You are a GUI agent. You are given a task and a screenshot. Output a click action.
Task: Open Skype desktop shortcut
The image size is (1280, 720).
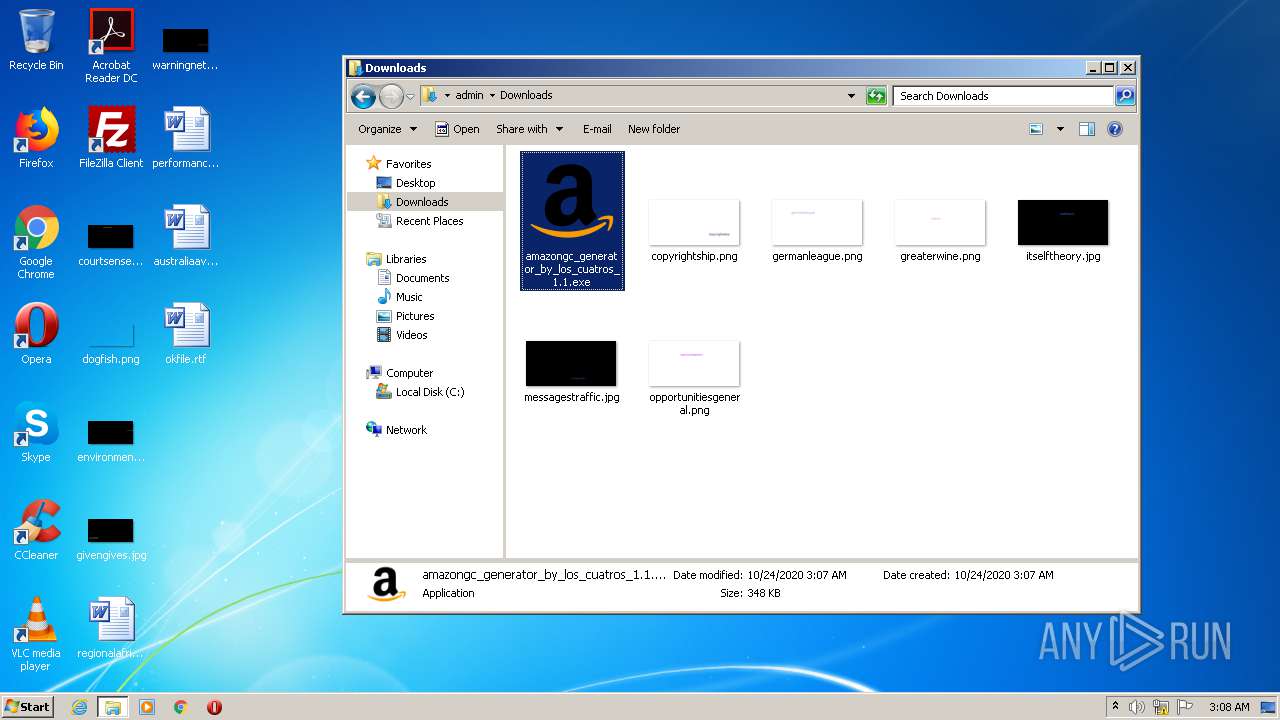click(x=36, y=432)
